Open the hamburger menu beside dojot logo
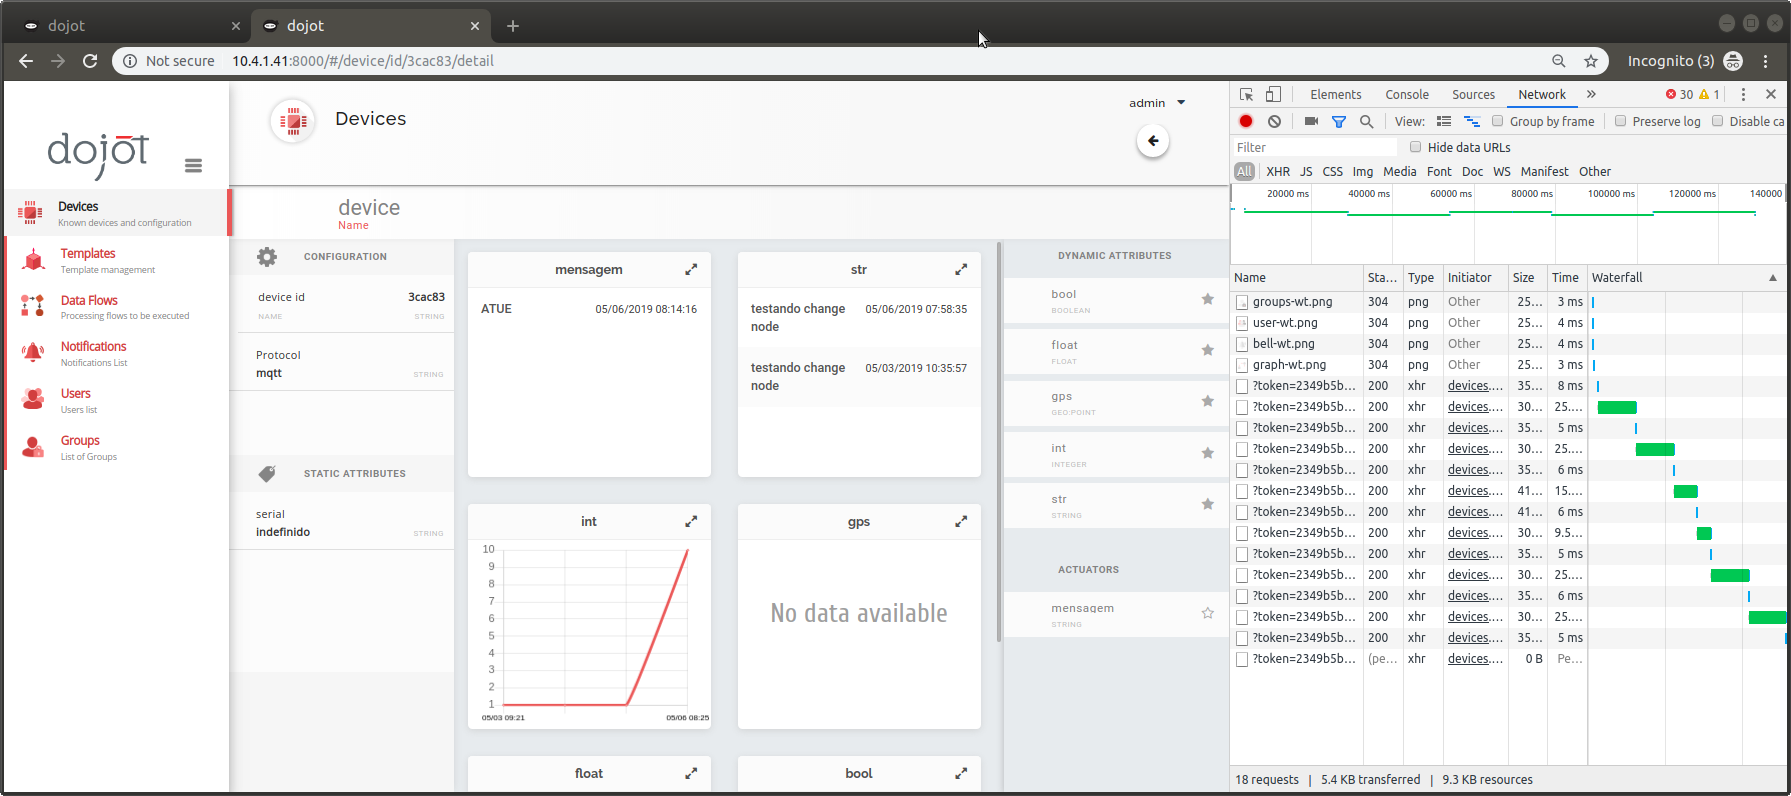This screenshot has width=1791, height=796. [194, 165]
